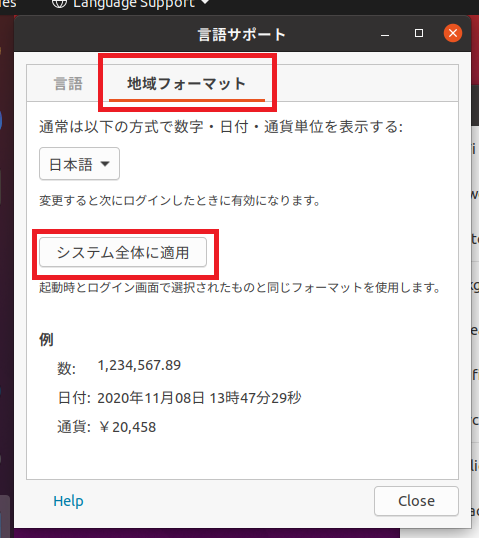Switch to the 言語 tab

pyautogui.click(x=68, y=84)
